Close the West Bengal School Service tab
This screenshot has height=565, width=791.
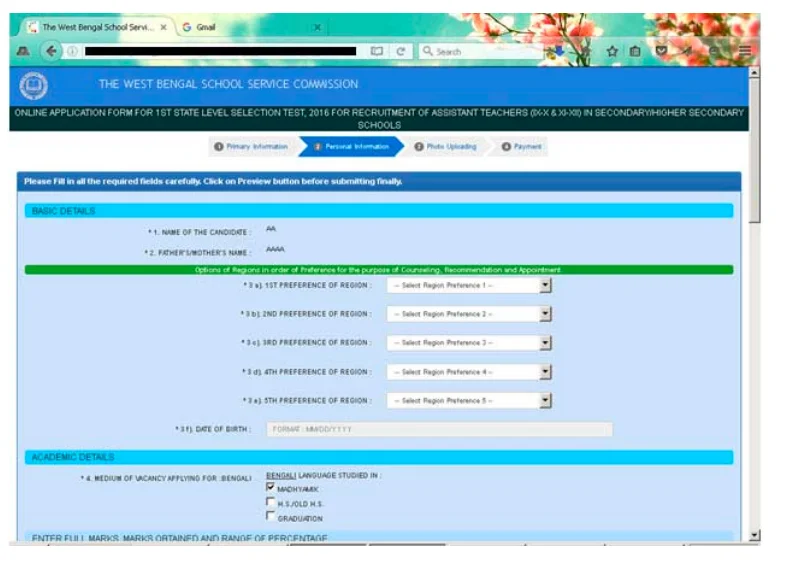pyautogui.click(x=163, y=27)
